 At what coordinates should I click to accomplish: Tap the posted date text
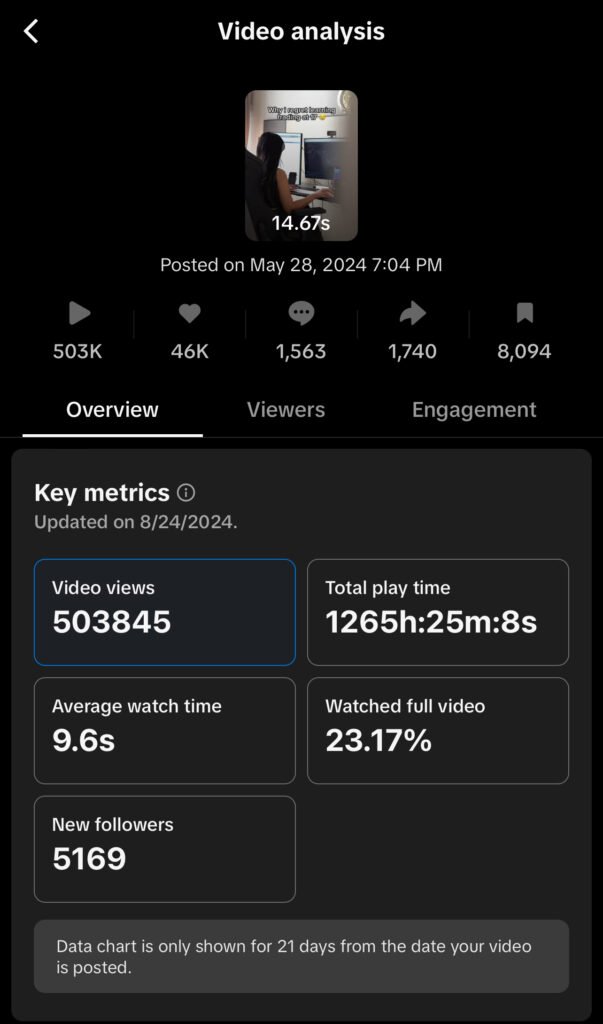(301, 265)
